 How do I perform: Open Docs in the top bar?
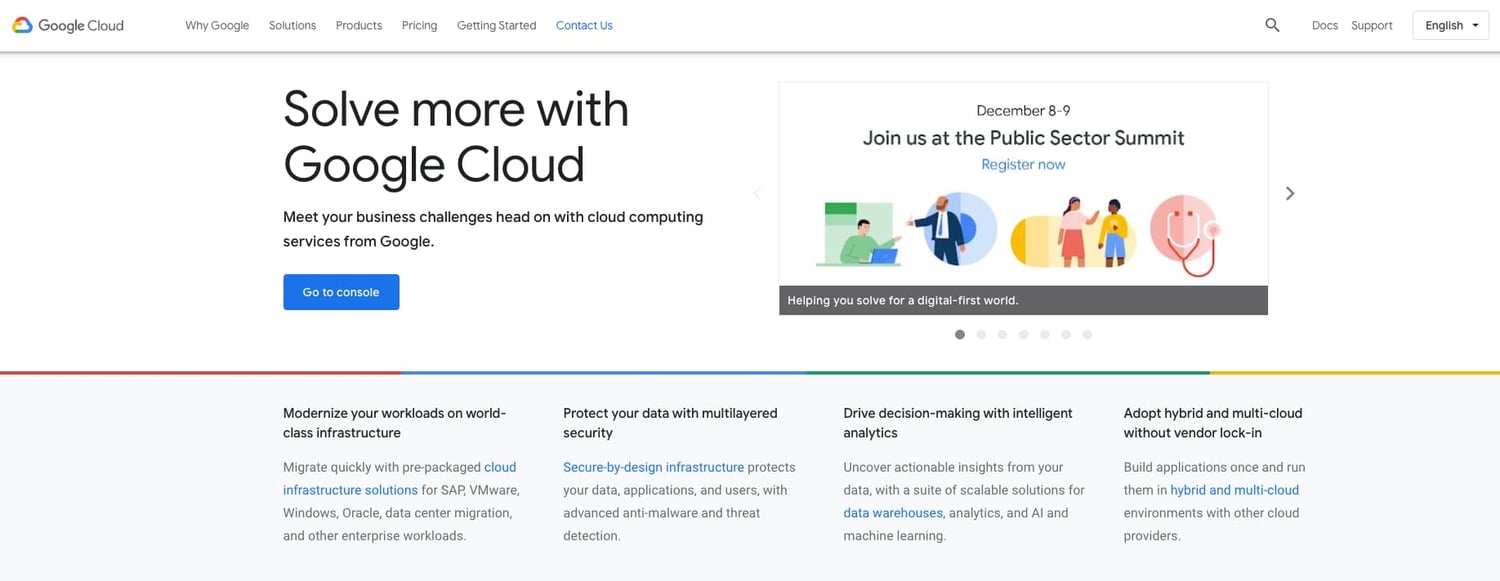click(x=1324, y=26)
